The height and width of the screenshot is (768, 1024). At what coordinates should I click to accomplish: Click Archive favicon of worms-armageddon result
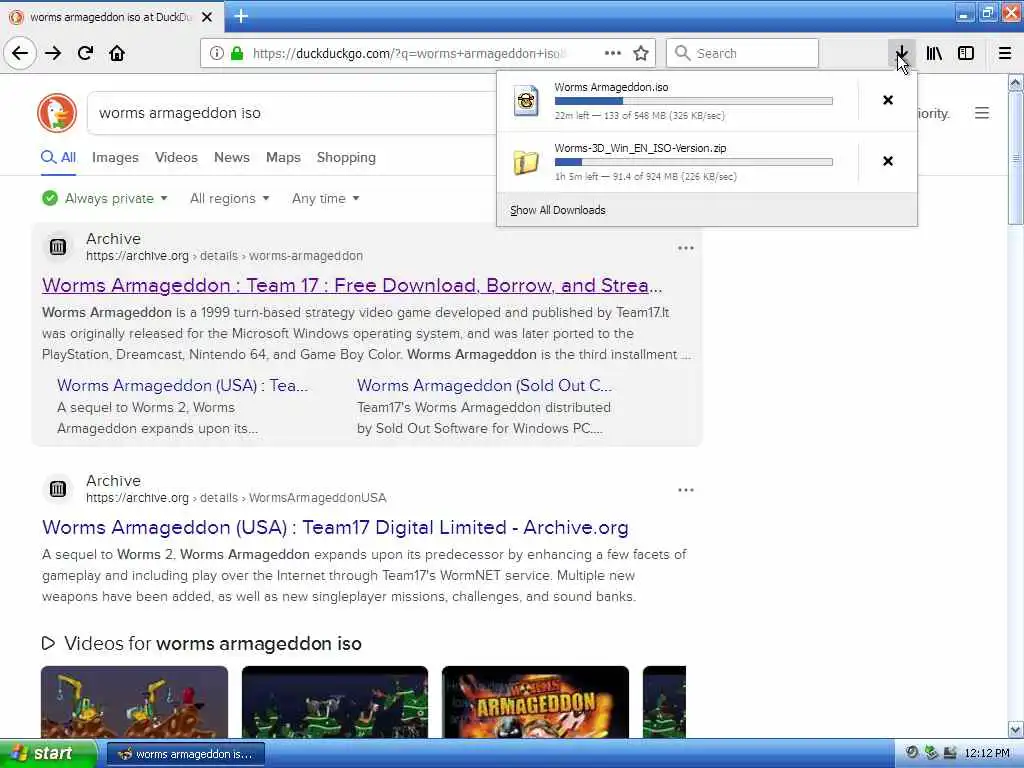(x=58, y=247)
